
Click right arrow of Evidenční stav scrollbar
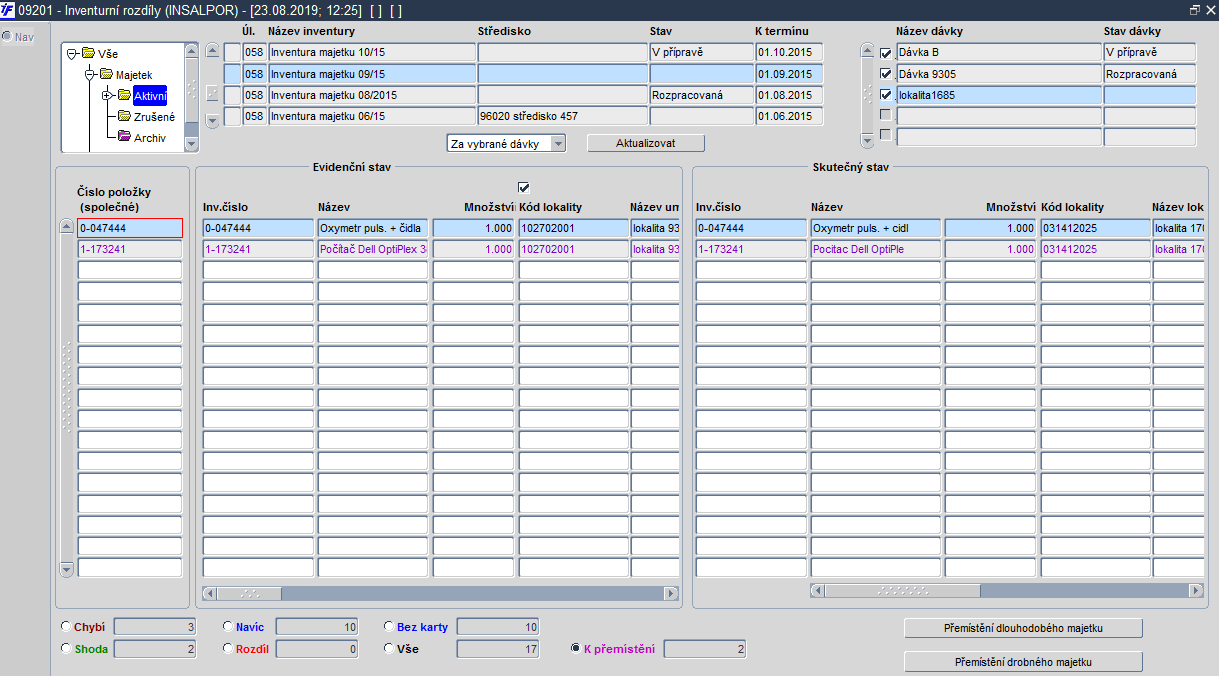click(671, 593)
